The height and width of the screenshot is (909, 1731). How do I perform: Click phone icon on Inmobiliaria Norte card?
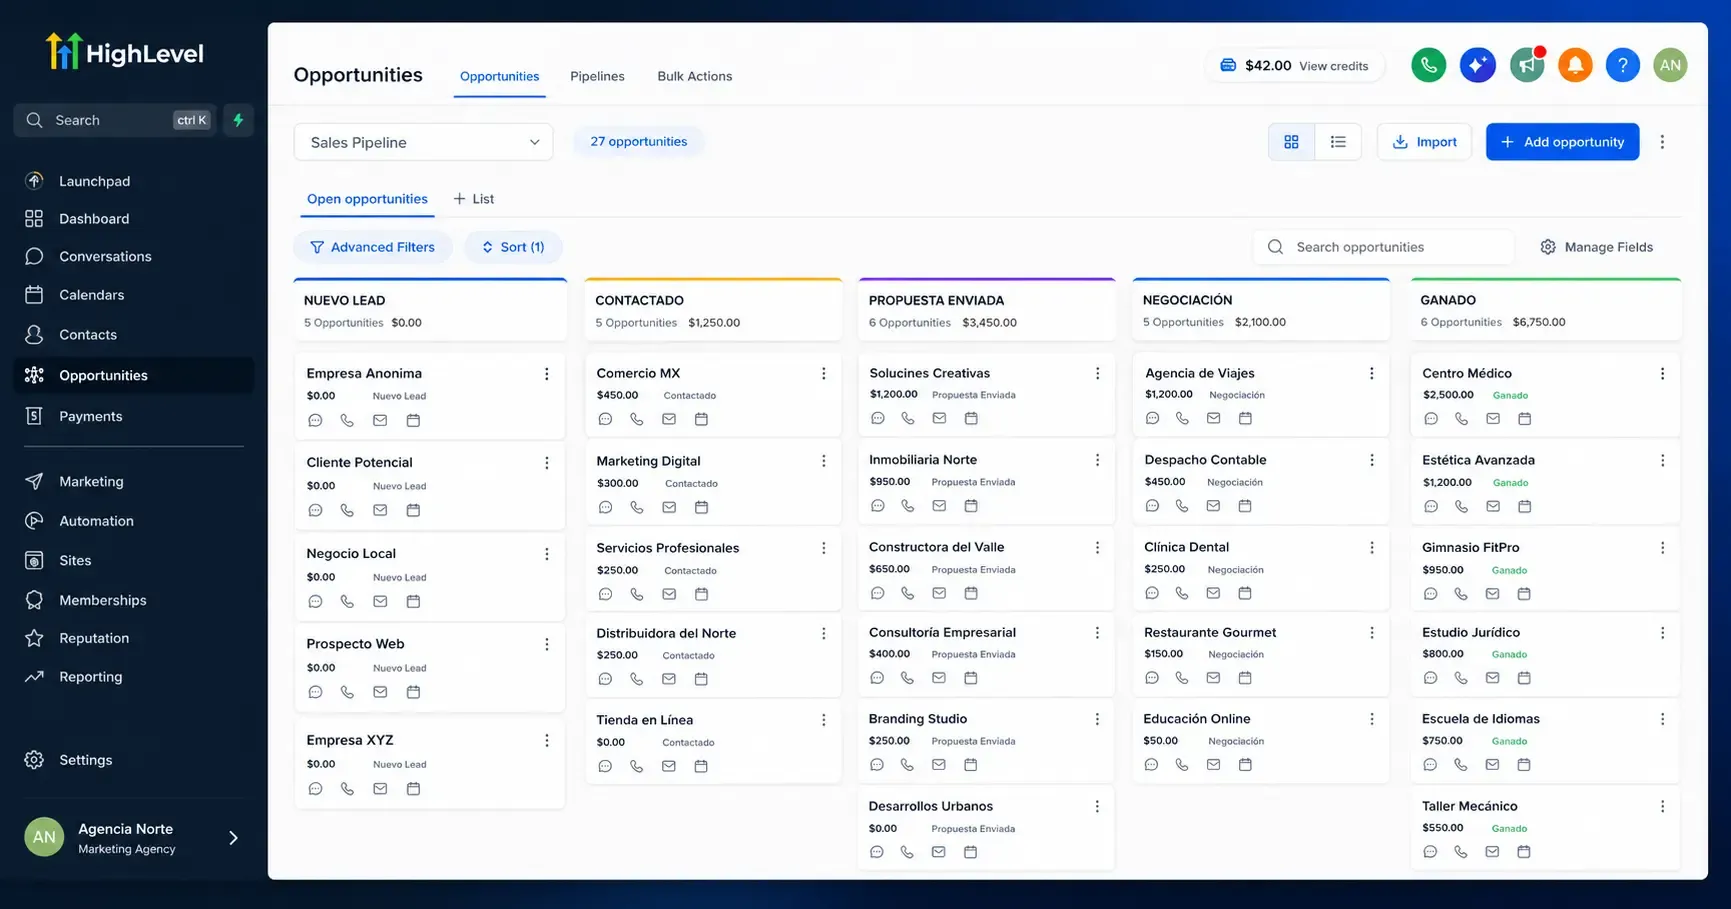click(x=907, y=506)
